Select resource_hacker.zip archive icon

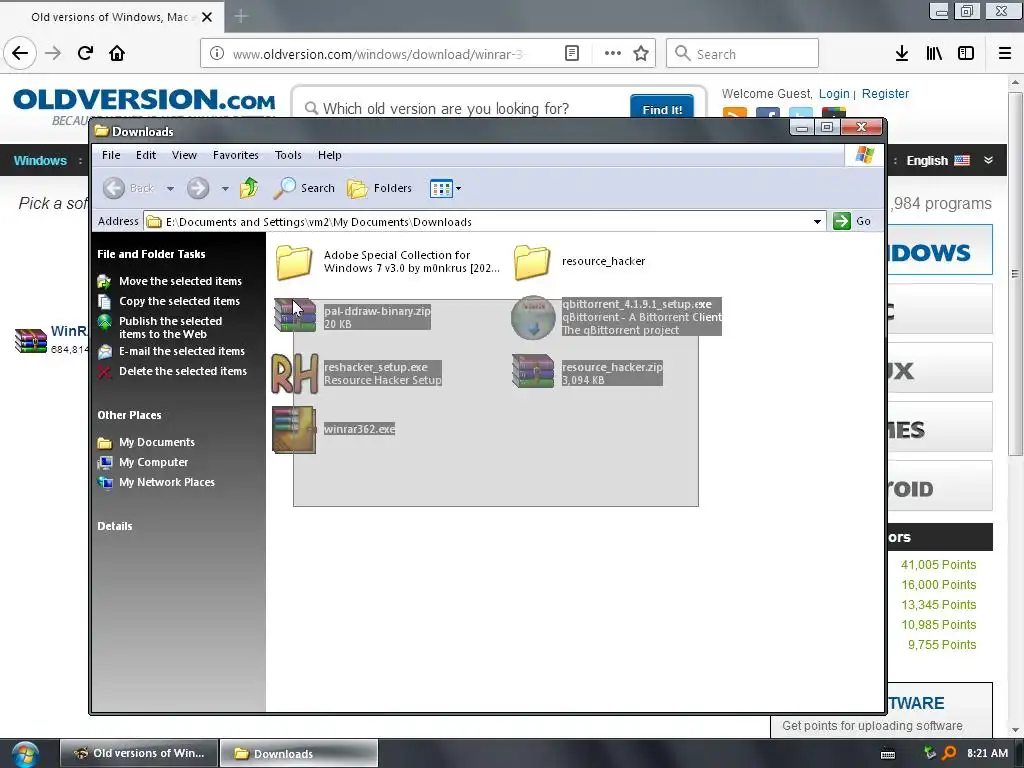(533, 371)
